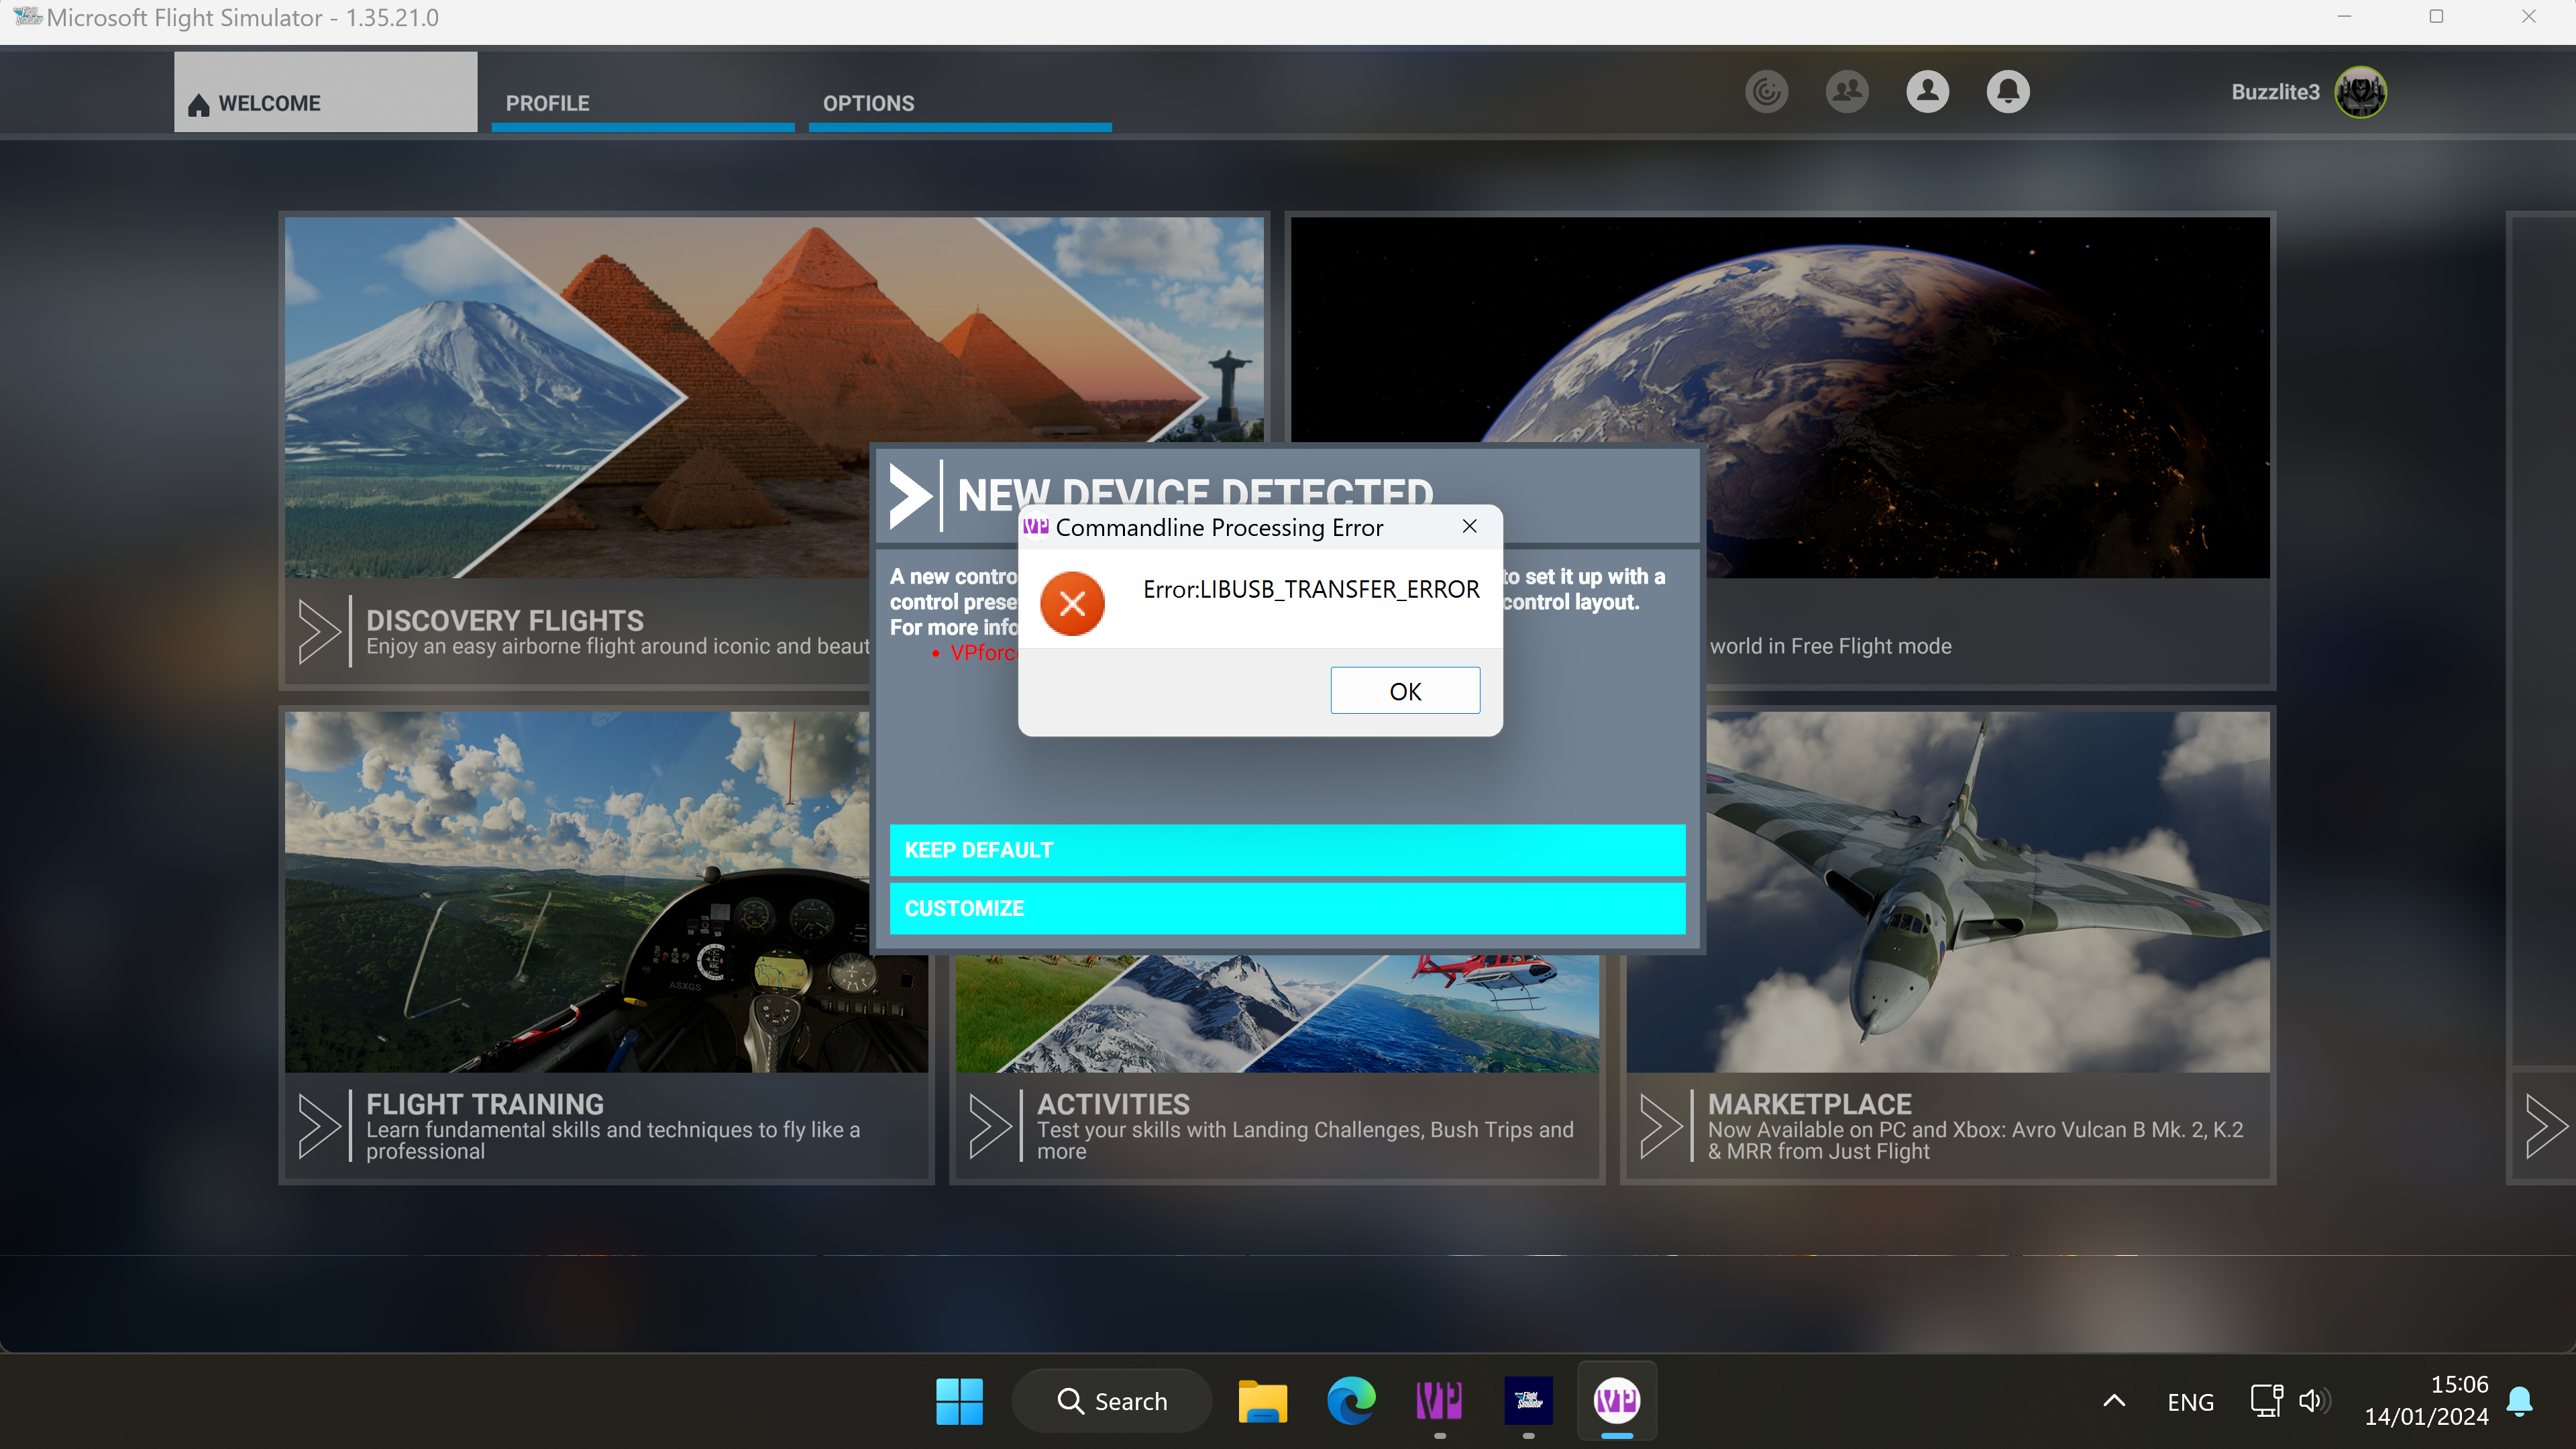
Task: Open the notifications bell icon
Action: (2007, 91)
